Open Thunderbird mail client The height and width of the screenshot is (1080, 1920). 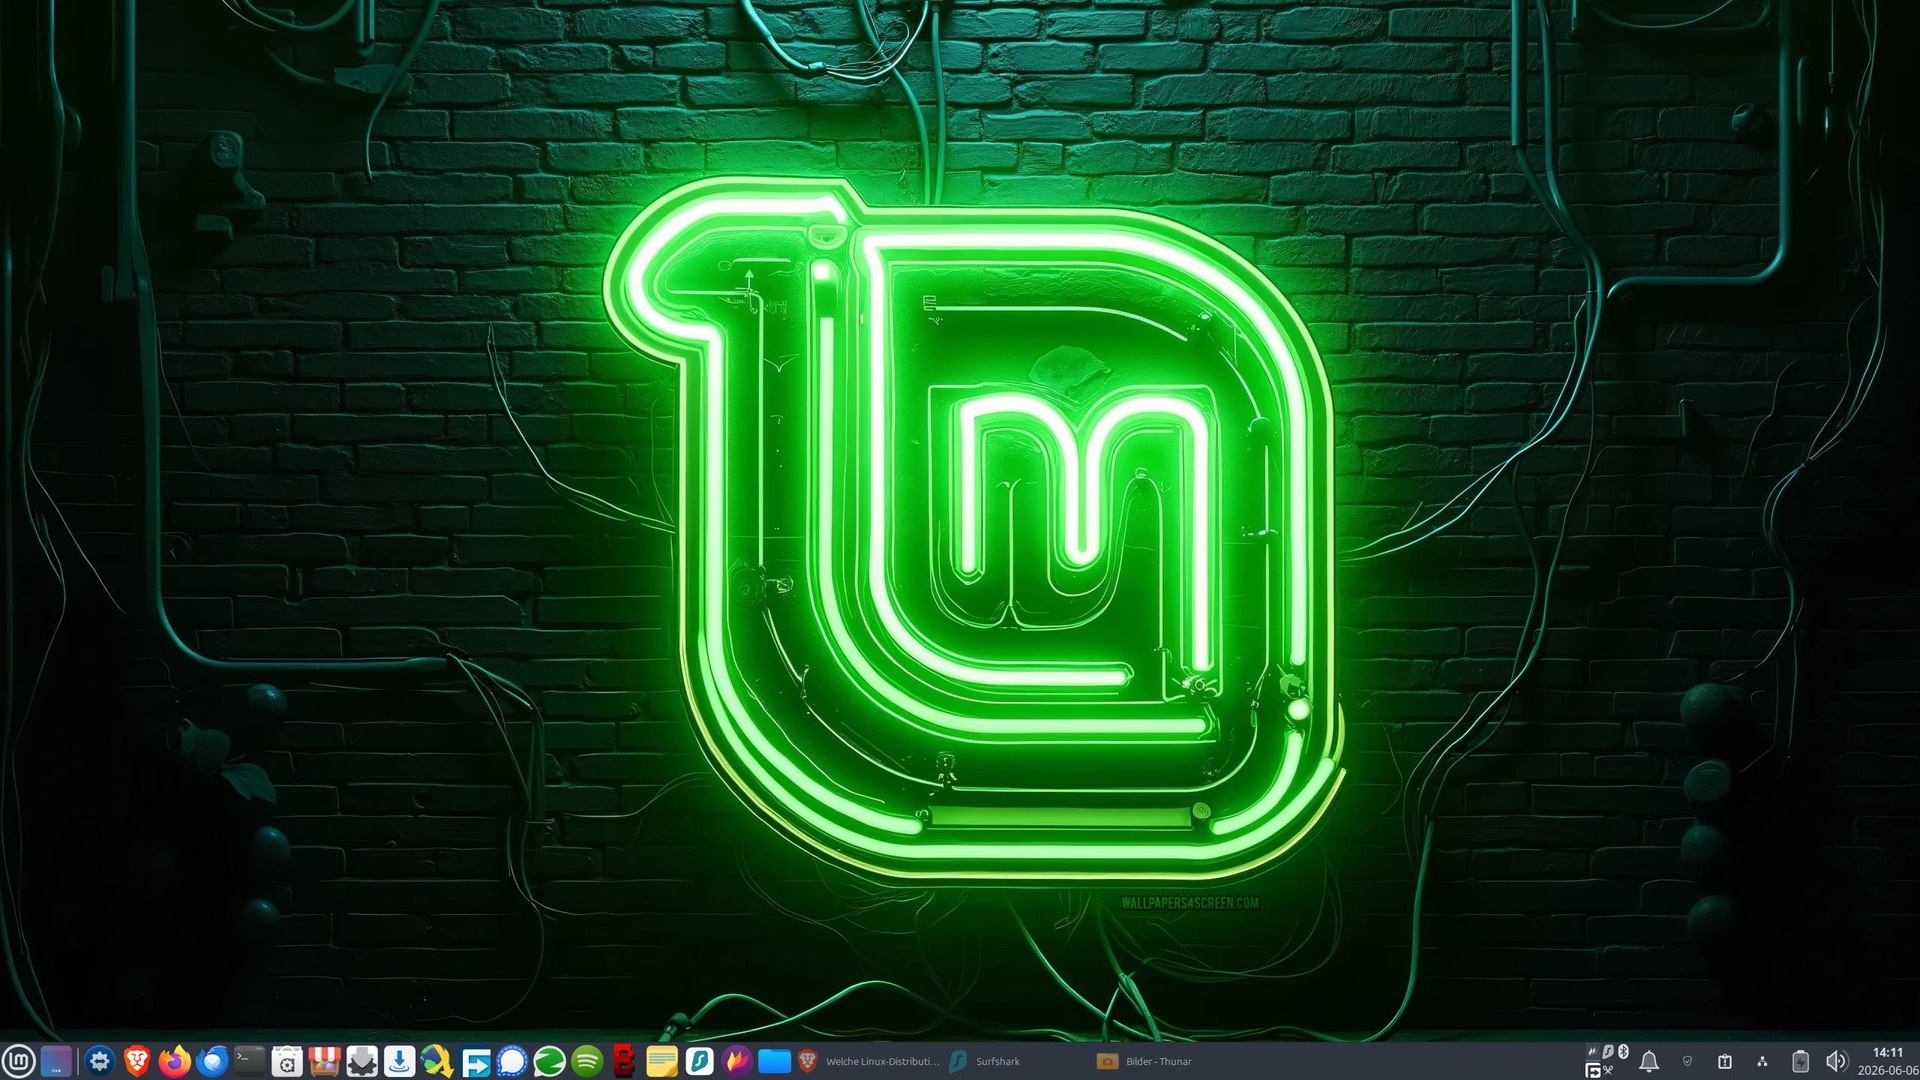coord(212,1061)
